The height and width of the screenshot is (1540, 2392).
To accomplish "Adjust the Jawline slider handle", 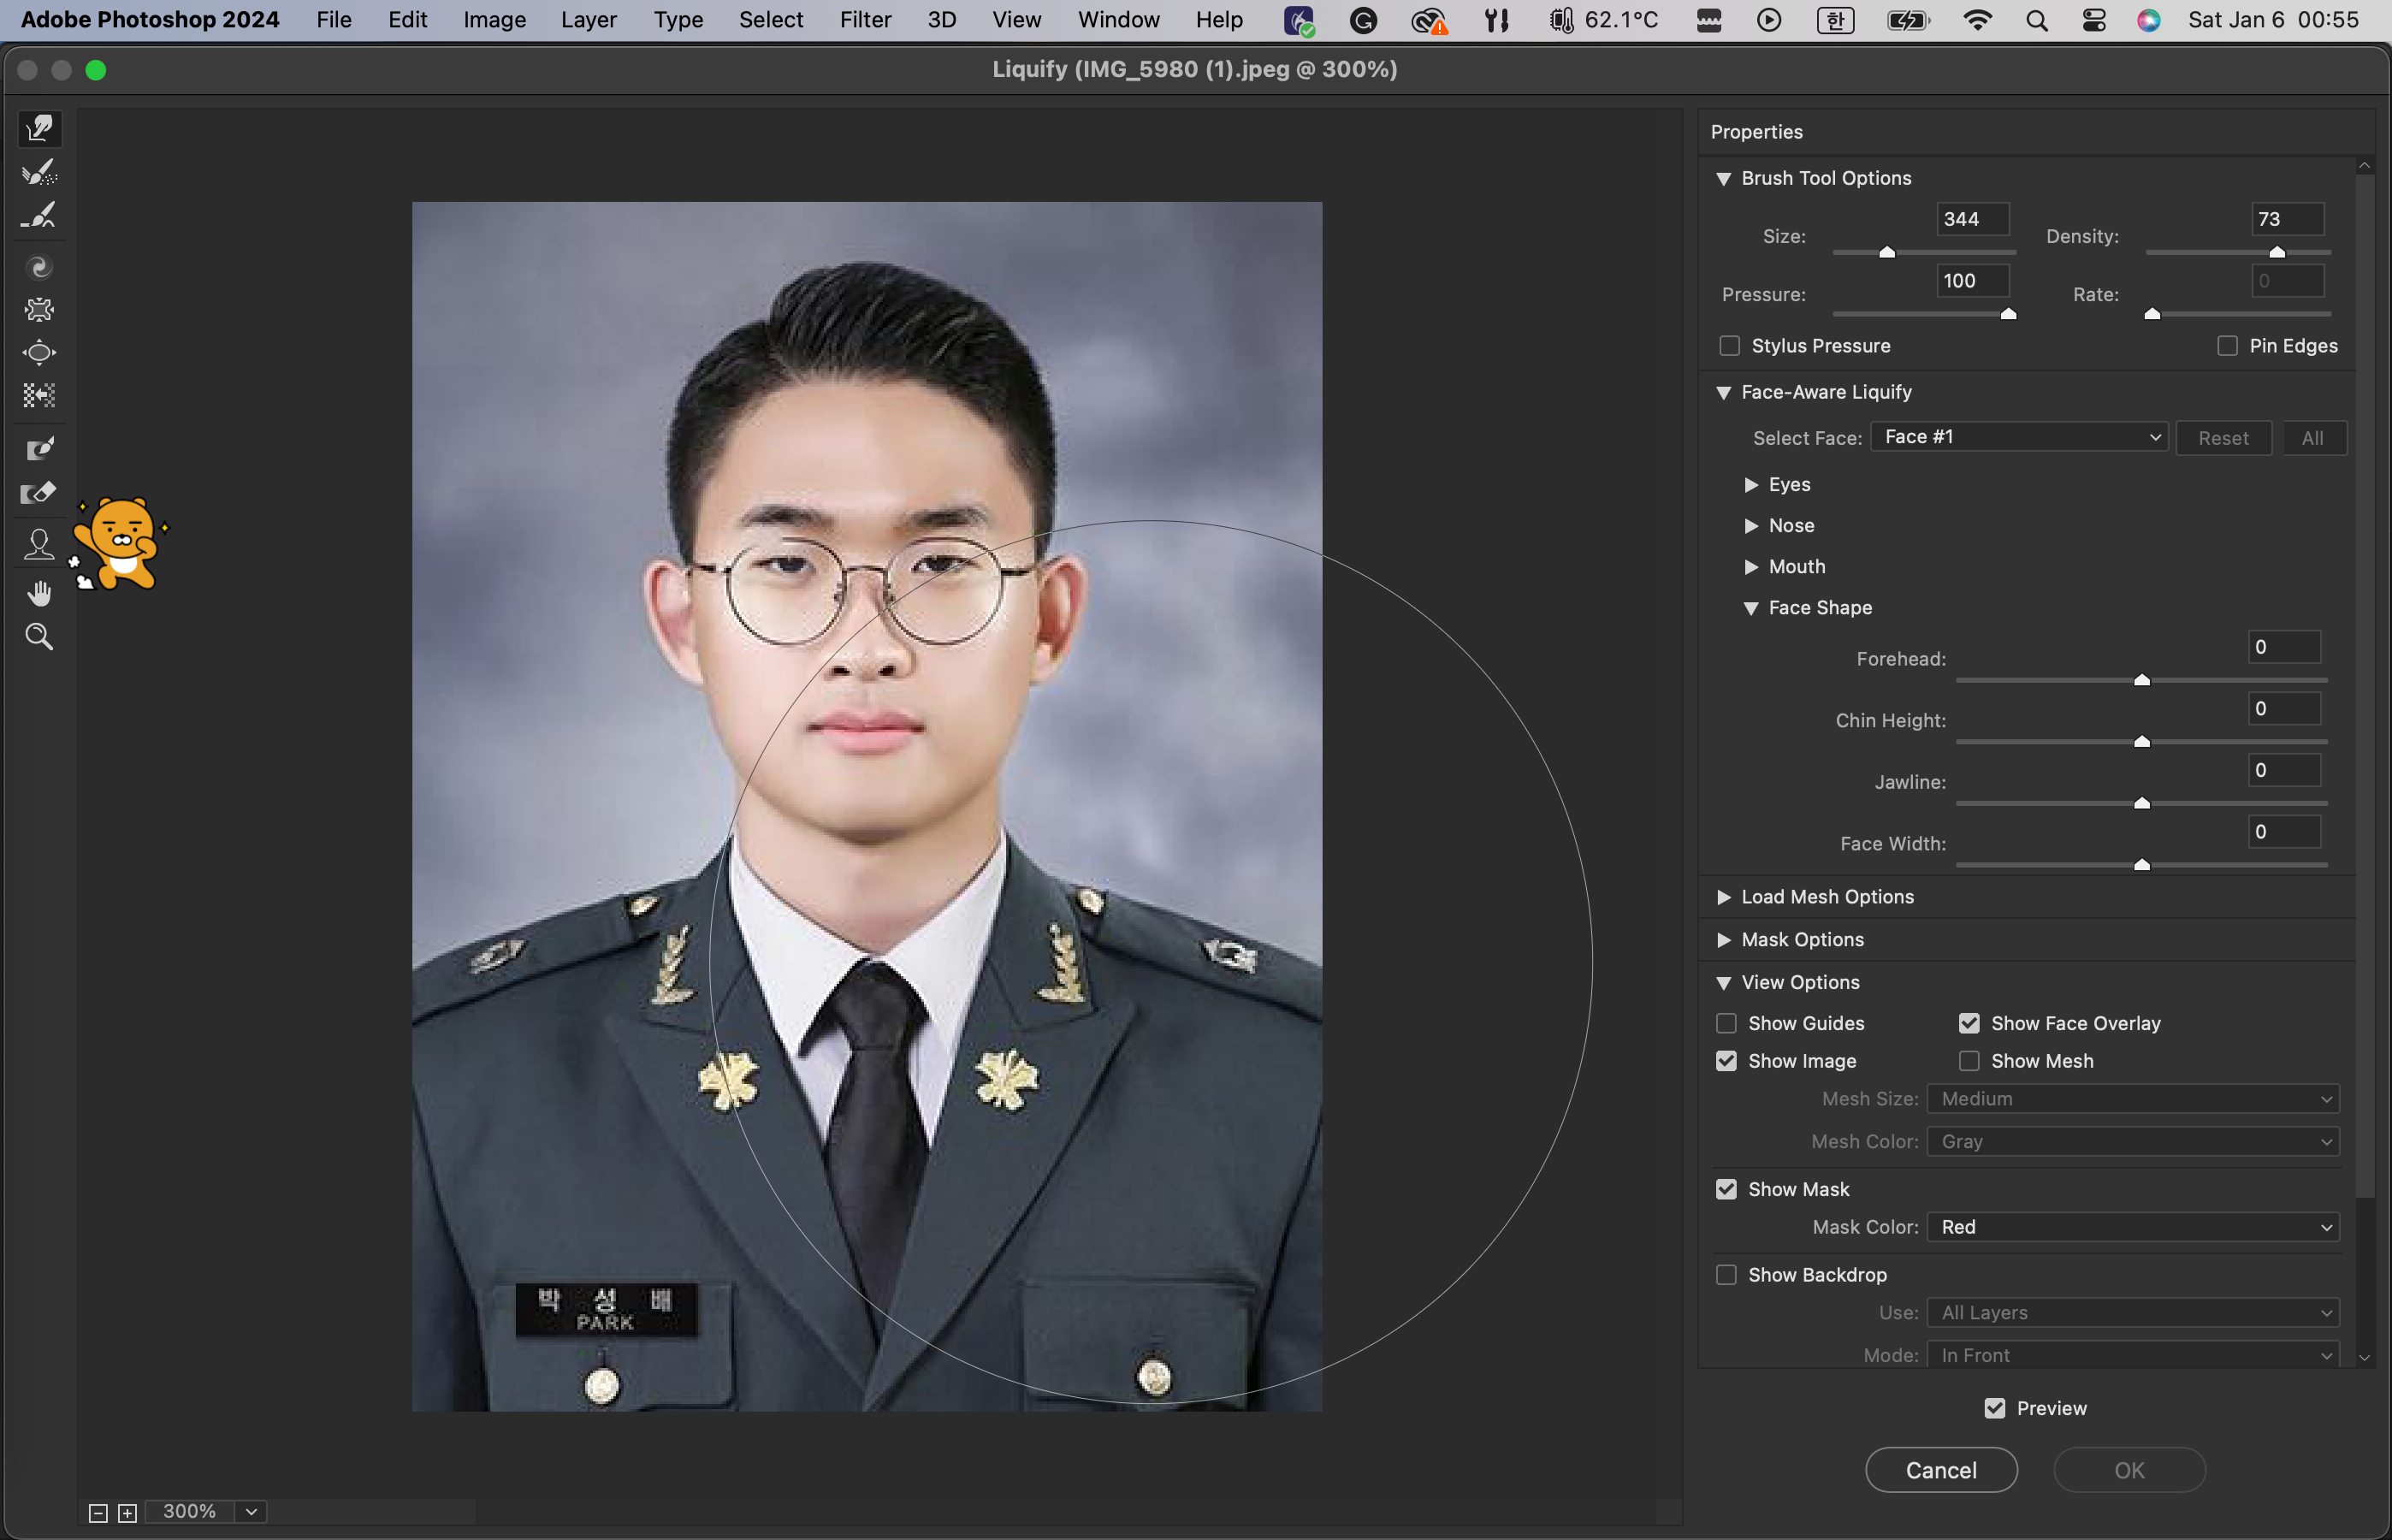I will point(2141,803).
